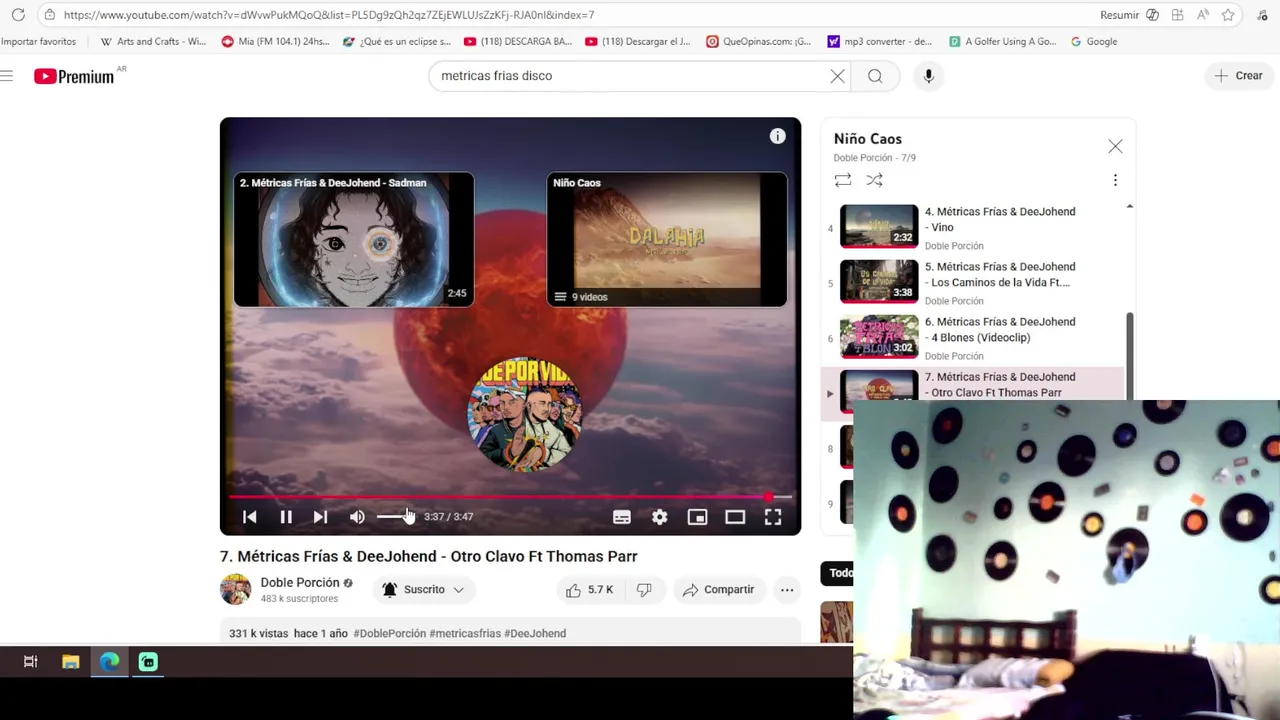This screenshot has height=720, width=1280.
Task: Click the Compartir share button
Action: tap(718, 590)
